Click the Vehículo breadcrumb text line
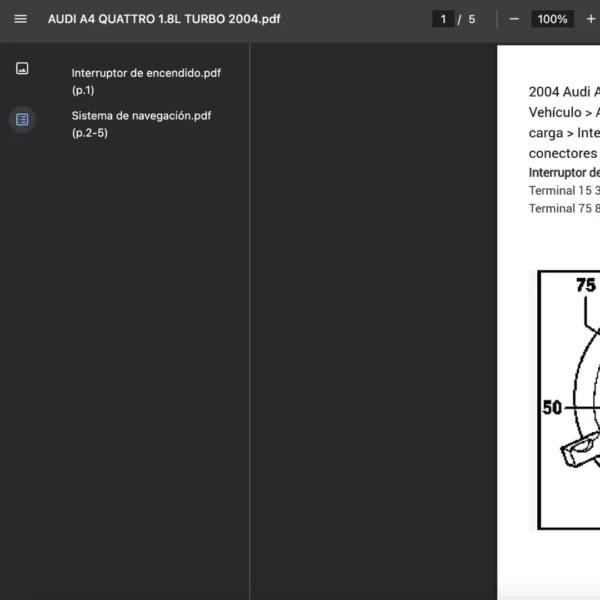 pos(564,112)
